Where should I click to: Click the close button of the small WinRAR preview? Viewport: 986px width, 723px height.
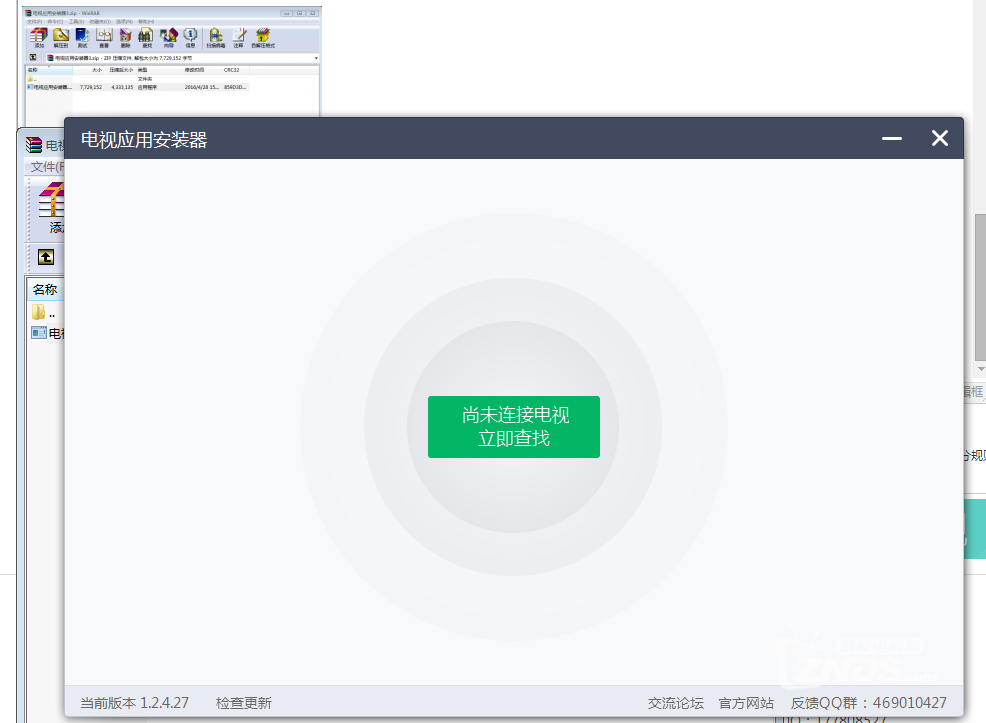313,13
